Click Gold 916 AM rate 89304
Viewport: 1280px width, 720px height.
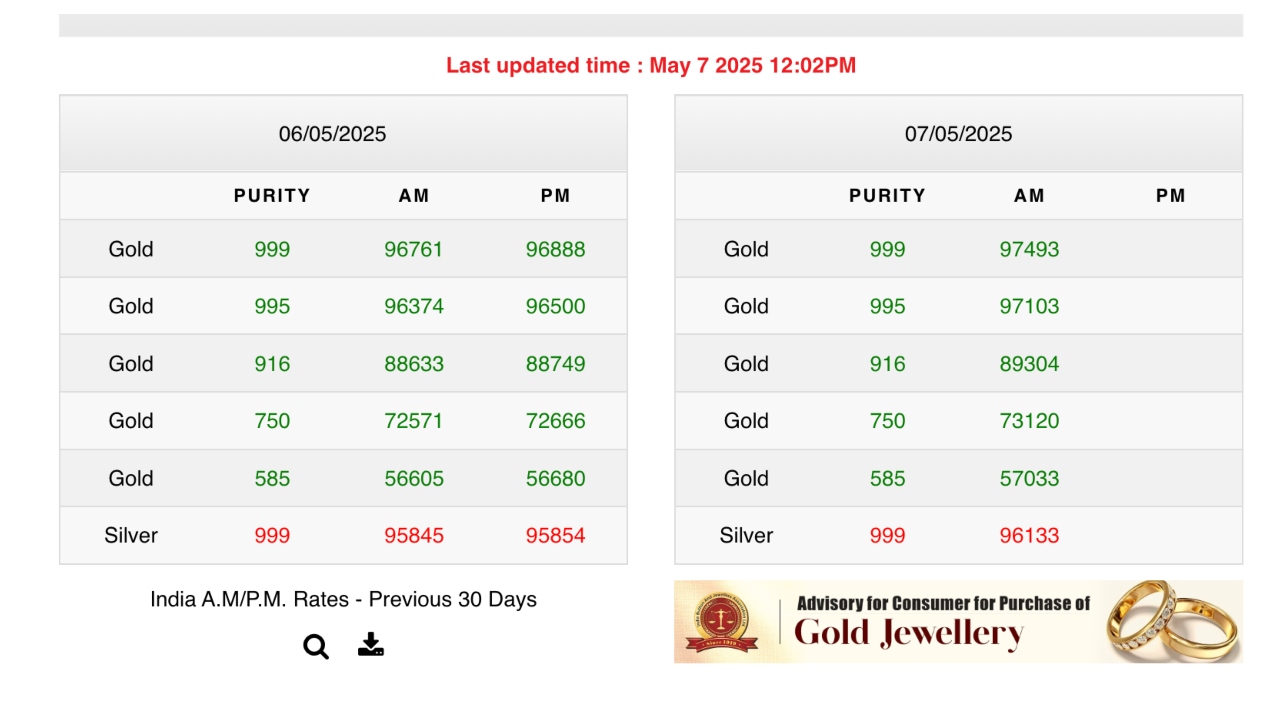pyautogui.click(x=1029, y=364)
